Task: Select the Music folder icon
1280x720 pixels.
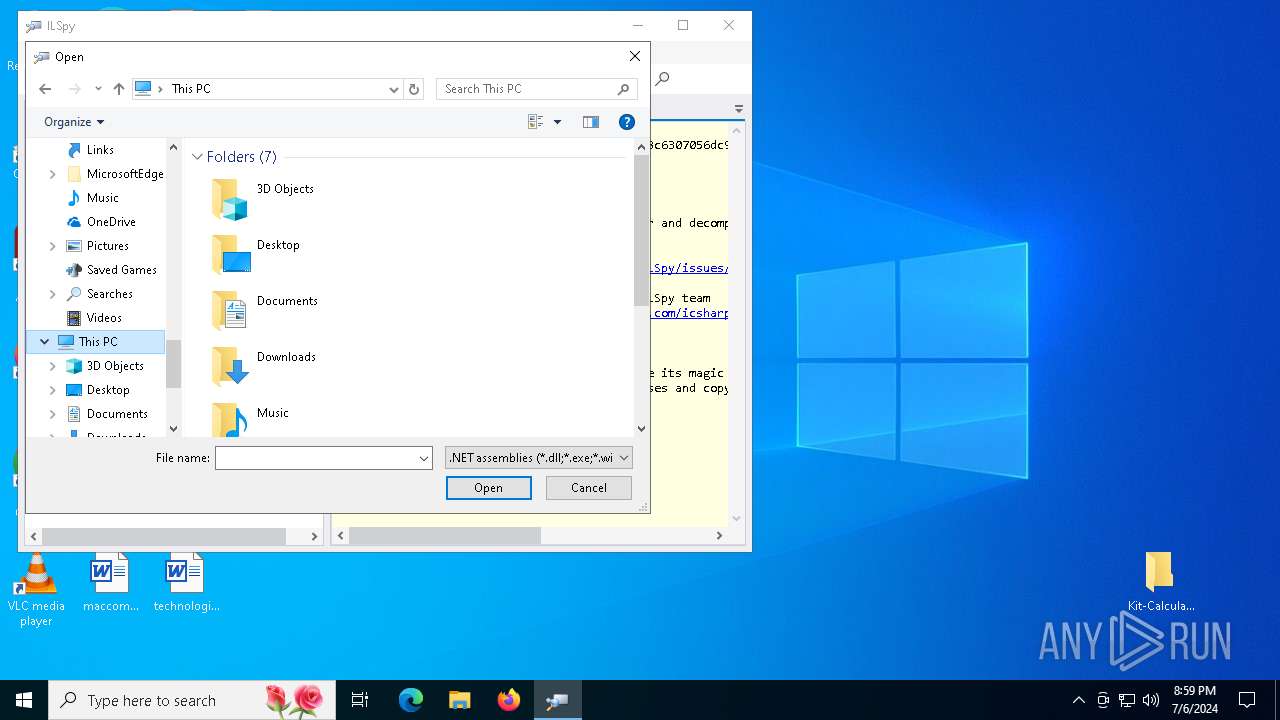Action: click(x=230, y=420)
